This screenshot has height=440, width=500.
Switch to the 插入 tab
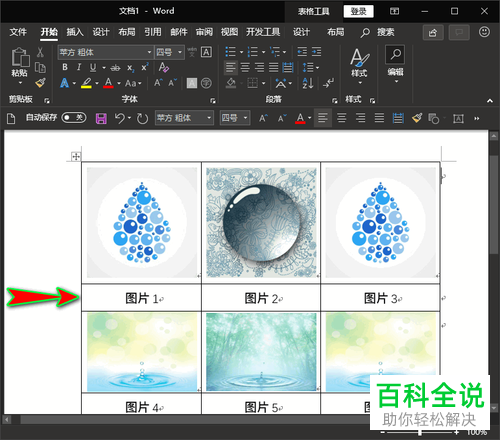pyautogui.click(x=75, y=32)
